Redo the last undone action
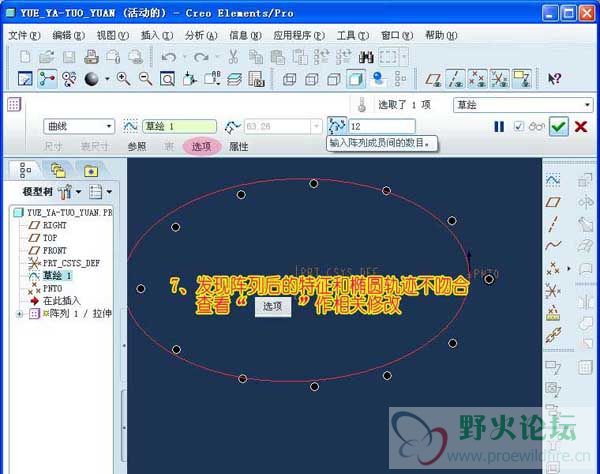Screen dimensions: 600x474 tap(201, 57)
